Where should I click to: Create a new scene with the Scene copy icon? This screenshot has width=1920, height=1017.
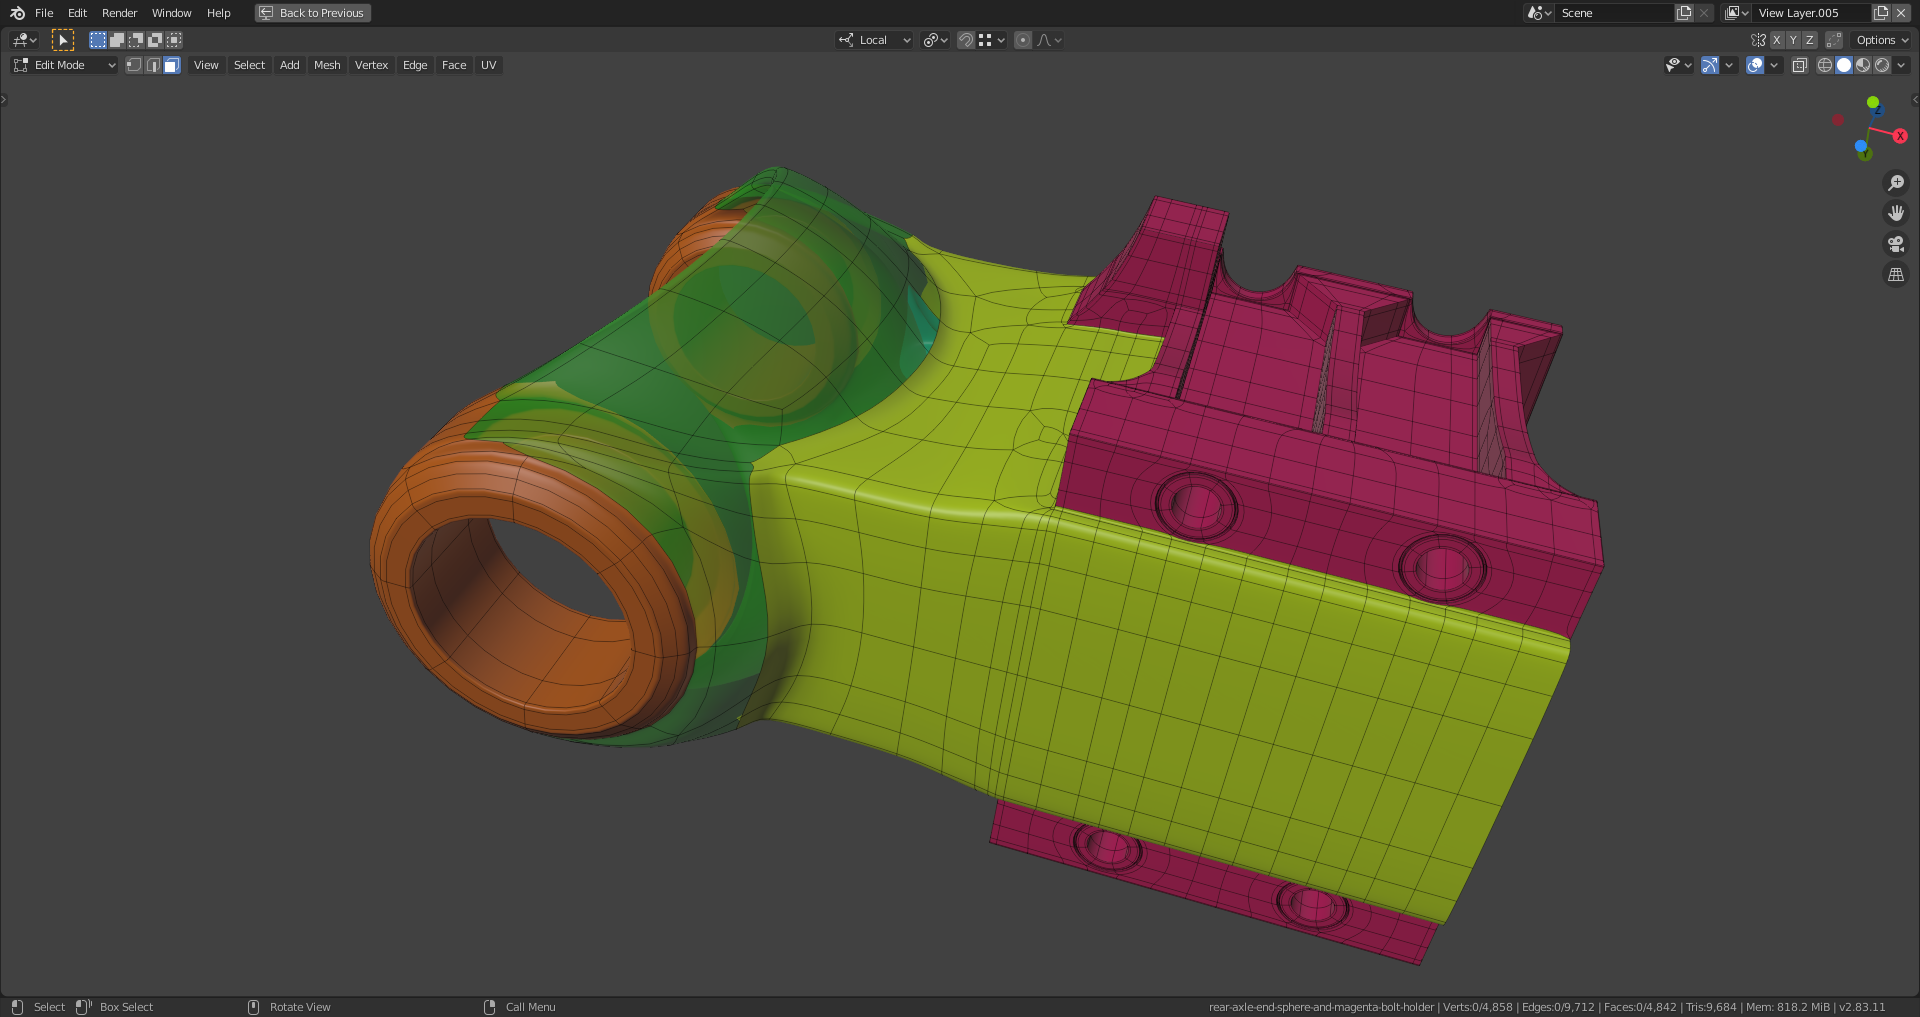pos(1684,13)
